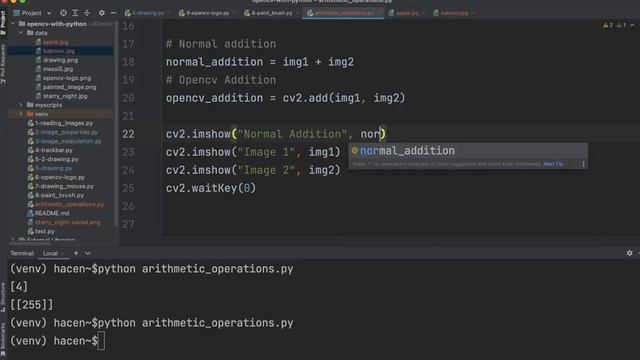The width and height of the screenshot is (640, 360).
Task: Click the Project panel folder icon
Action: point(17,13)
